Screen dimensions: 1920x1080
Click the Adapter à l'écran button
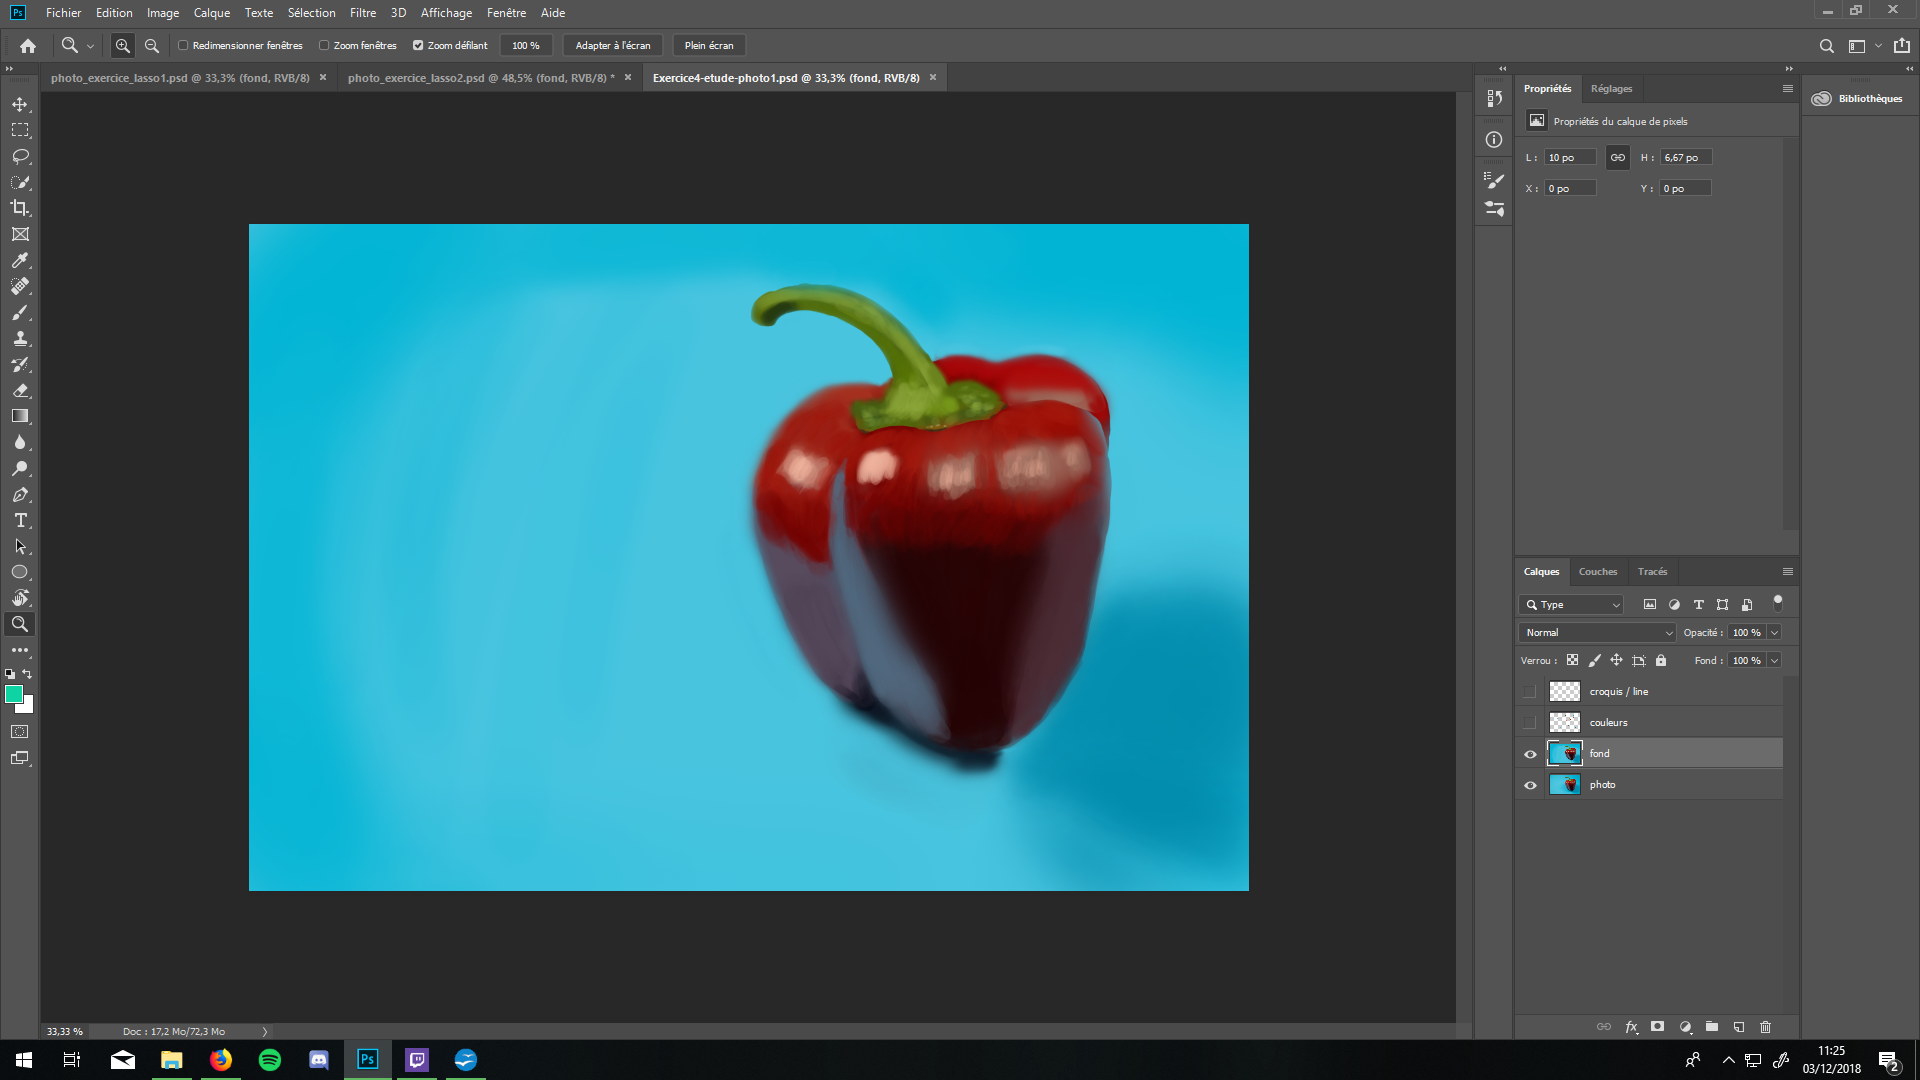tap(612, 45)
